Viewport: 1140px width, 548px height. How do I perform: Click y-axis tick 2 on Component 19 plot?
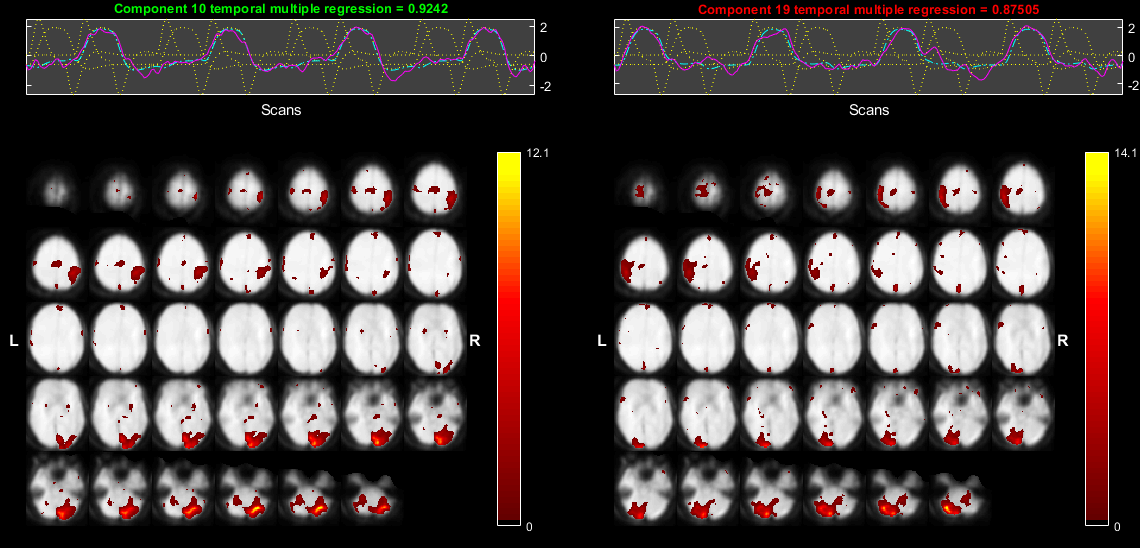click(x=1132, y=28)
